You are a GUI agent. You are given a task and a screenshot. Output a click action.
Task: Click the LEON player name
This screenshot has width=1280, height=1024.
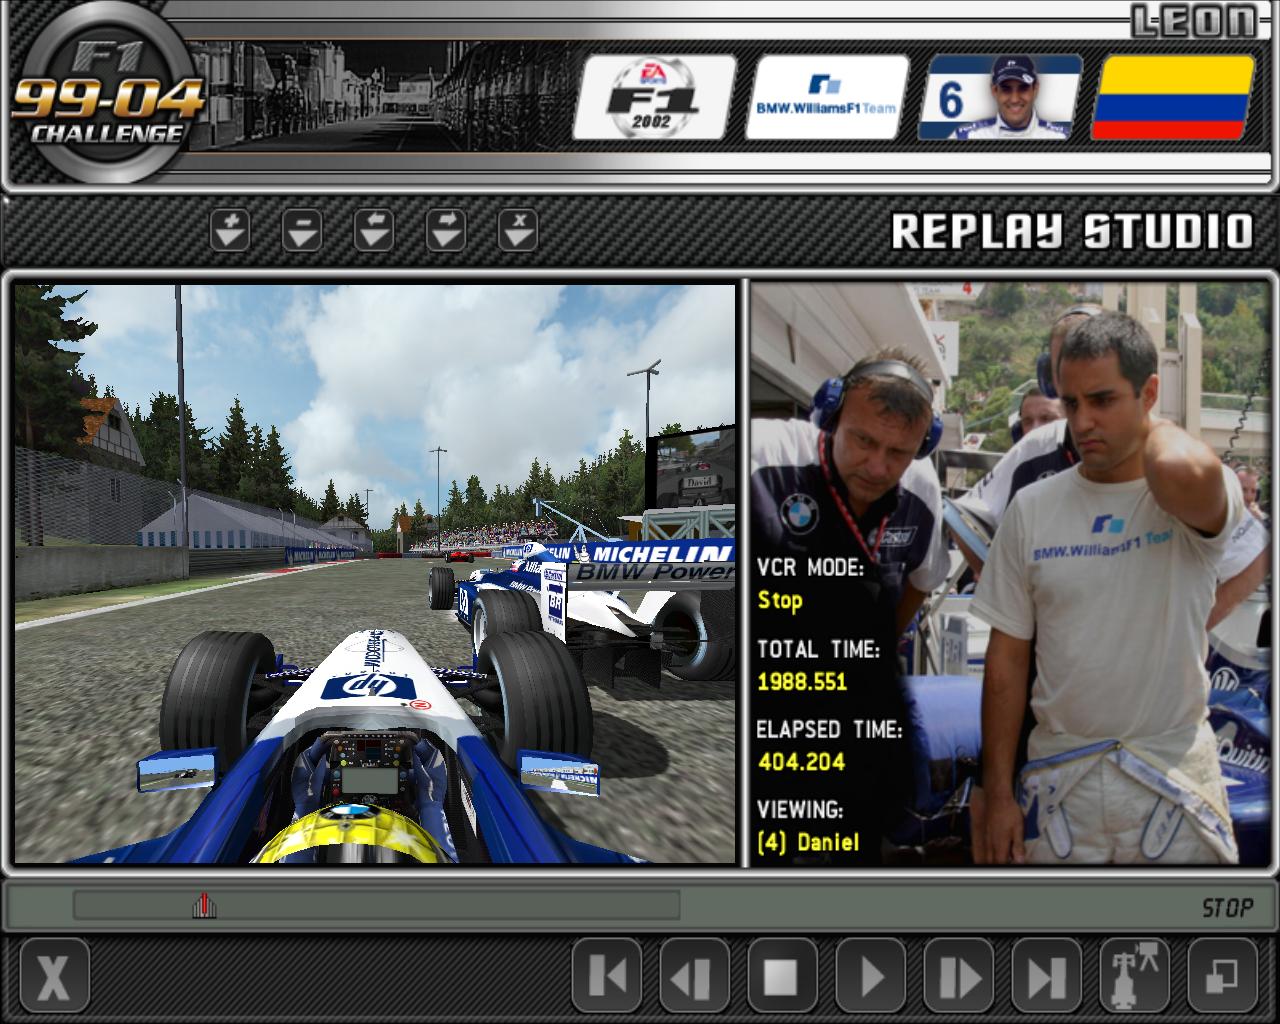tap(1193, 21)
